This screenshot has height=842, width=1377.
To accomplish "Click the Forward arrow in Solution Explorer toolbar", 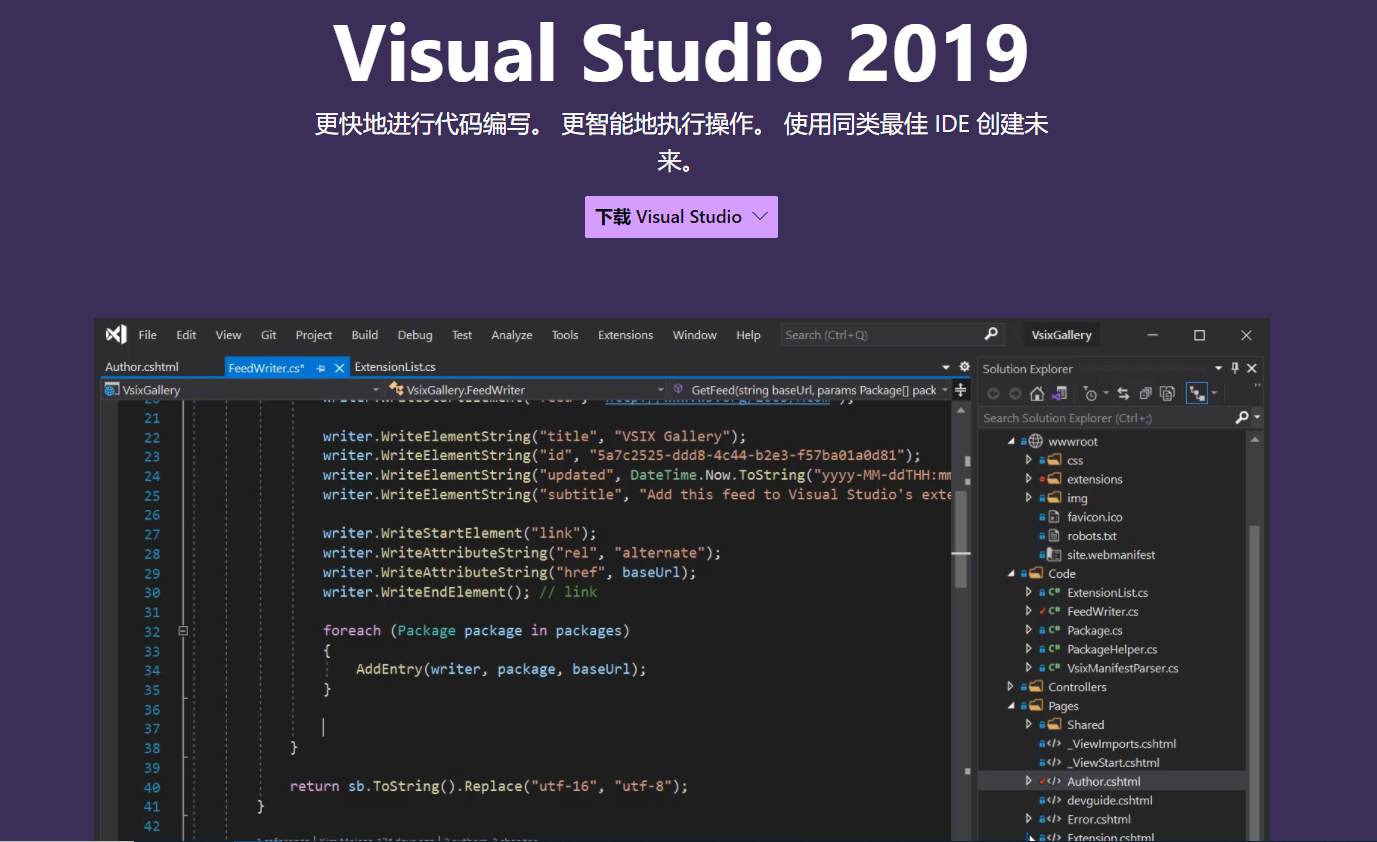I will coord(1015,394).
